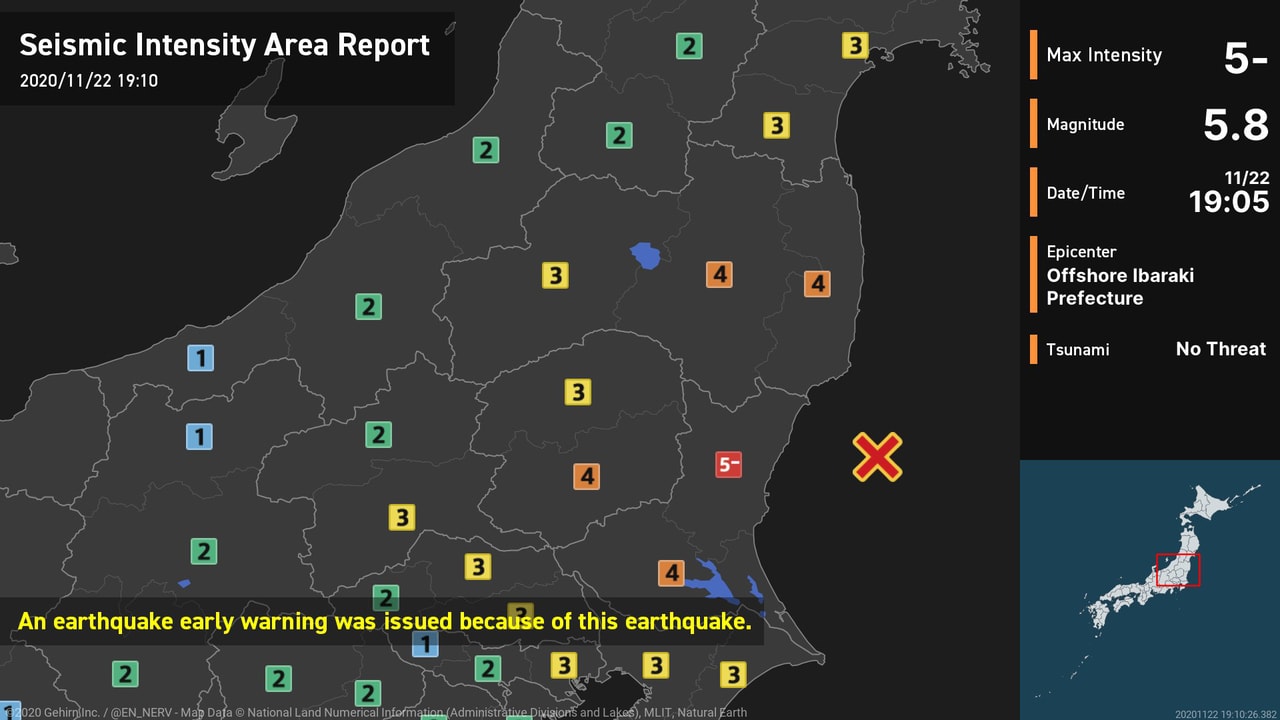Click the Magnitude 5.8 reading
This screenshot has height=720, width=1280.
(x=1235, y=126)
